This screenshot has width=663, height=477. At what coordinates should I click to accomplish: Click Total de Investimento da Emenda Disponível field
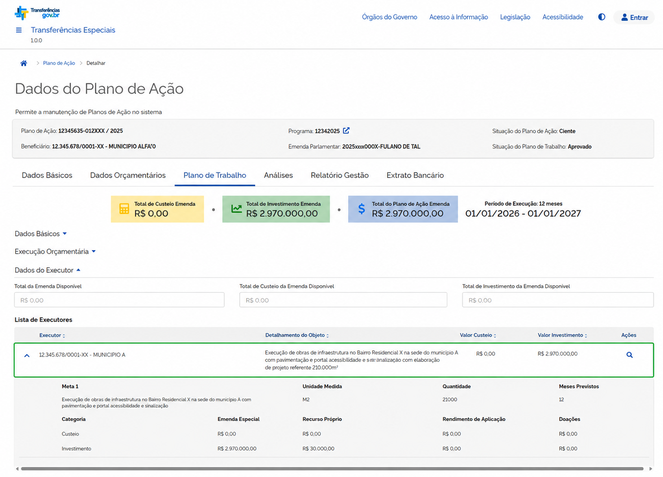coord(558,300)
